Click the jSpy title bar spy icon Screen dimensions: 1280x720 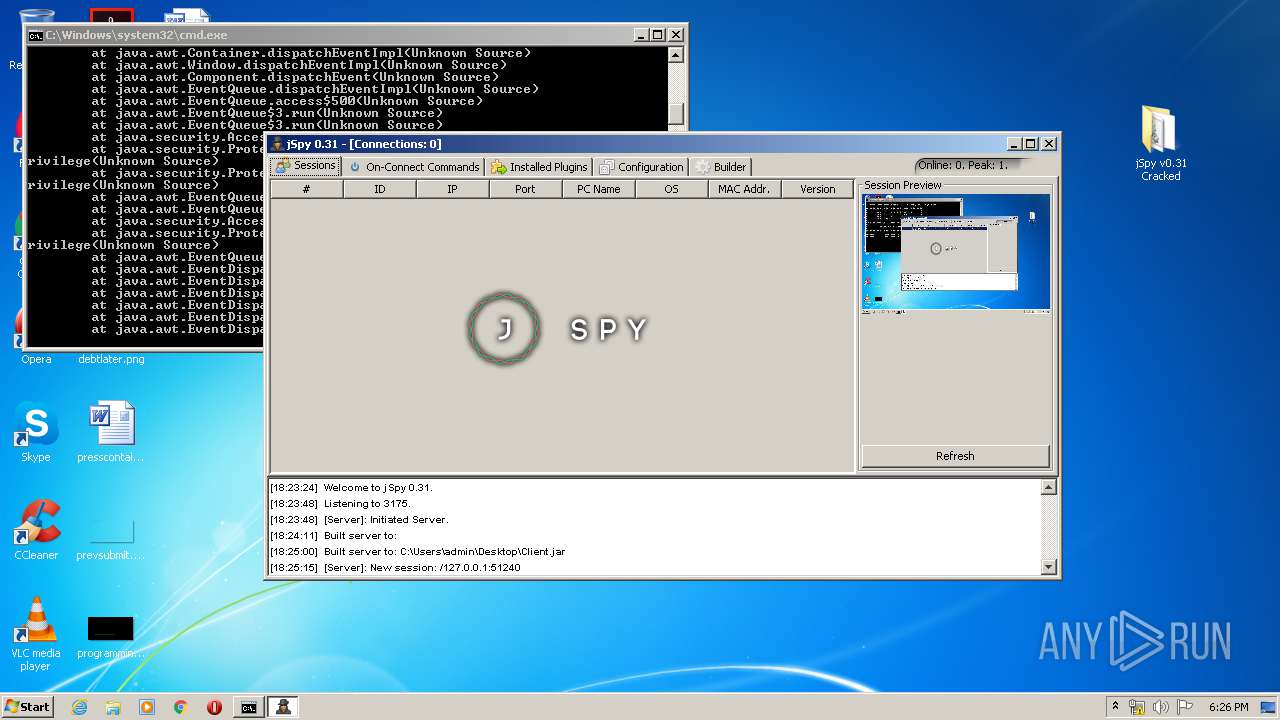[277, 144]
